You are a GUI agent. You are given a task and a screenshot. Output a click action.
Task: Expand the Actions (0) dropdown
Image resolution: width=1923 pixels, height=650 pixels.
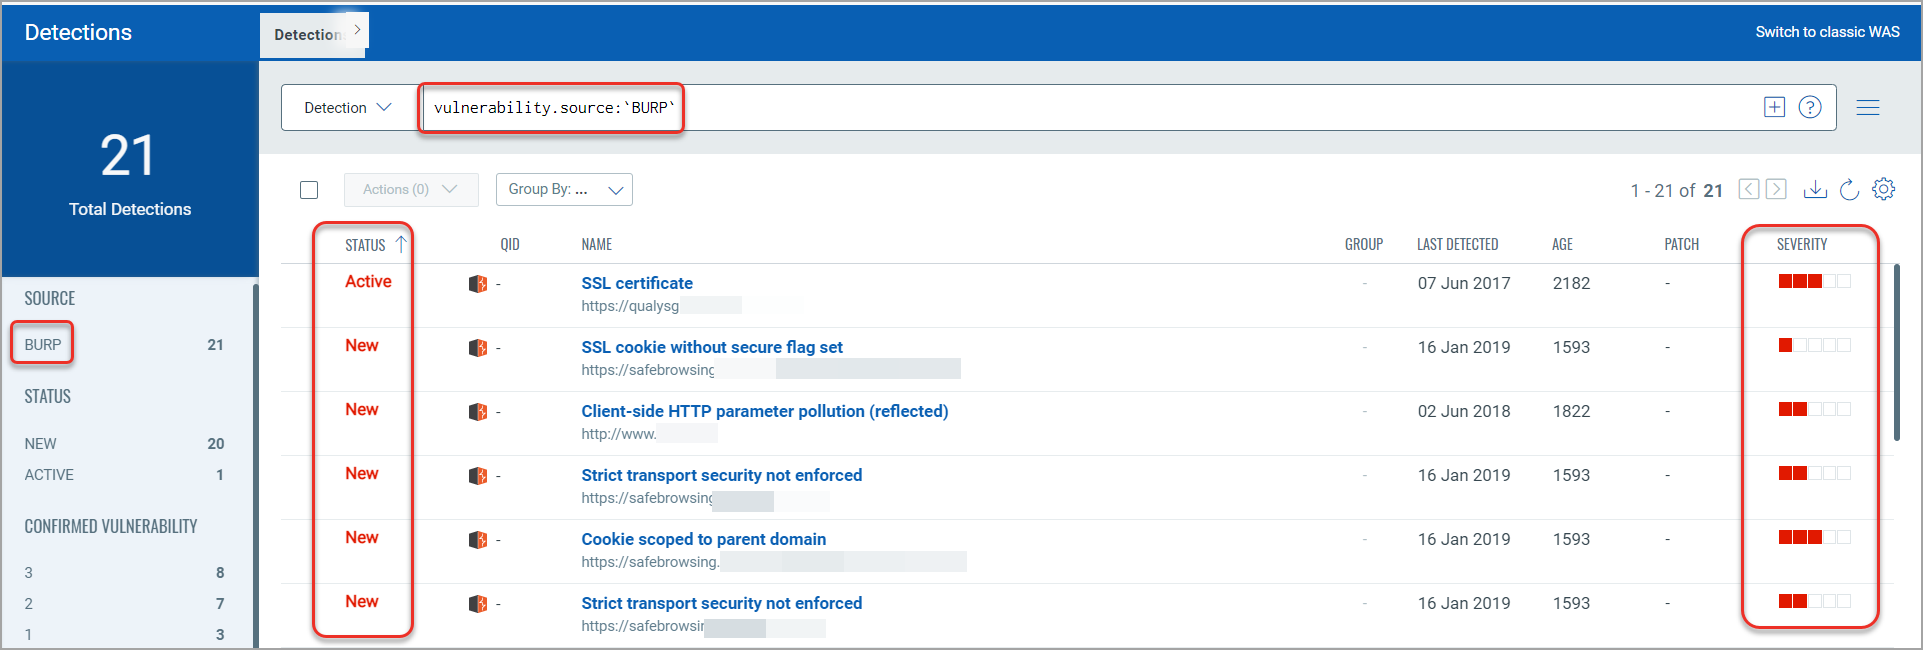[411, 190]
